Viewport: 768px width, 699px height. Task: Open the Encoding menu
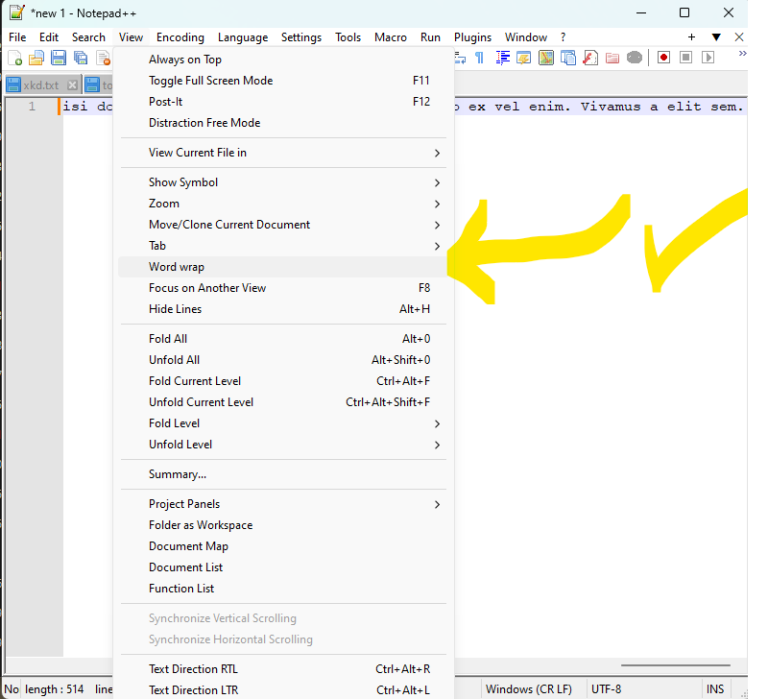click(x=180, y=37)
